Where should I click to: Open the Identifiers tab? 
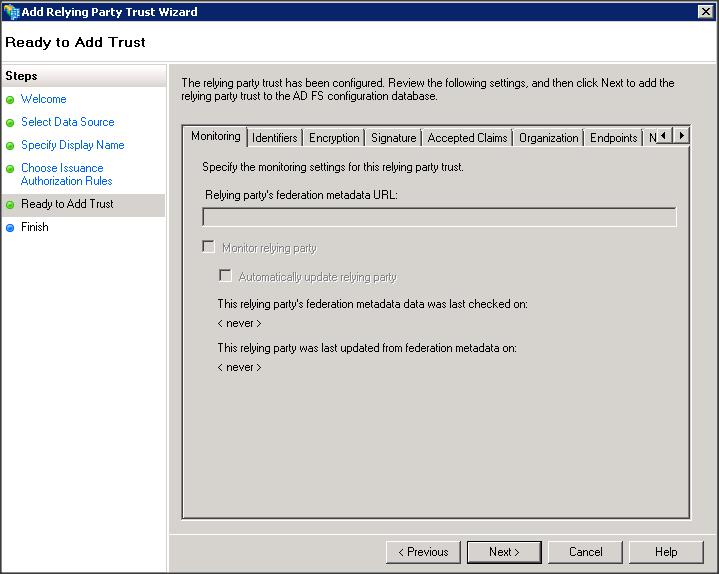point(275,138)
